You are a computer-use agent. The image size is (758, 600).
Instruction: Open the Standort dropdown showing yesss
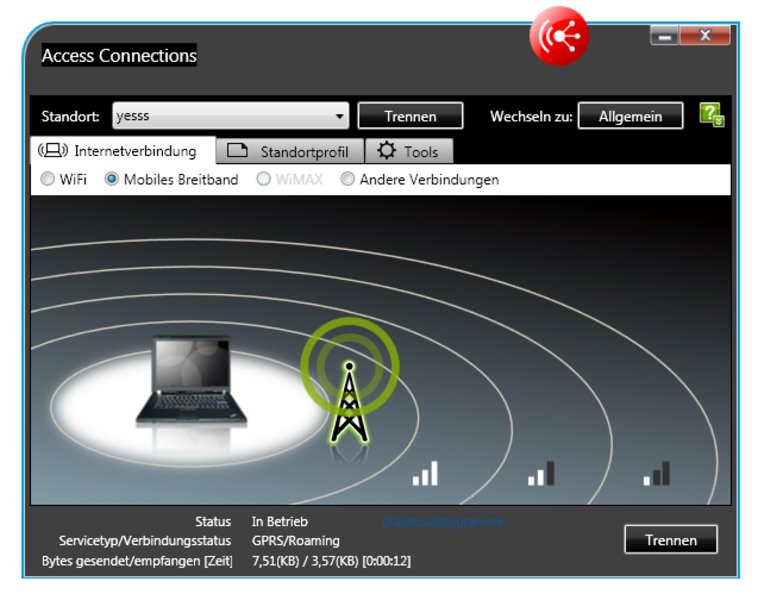click(x=231, y=116)
